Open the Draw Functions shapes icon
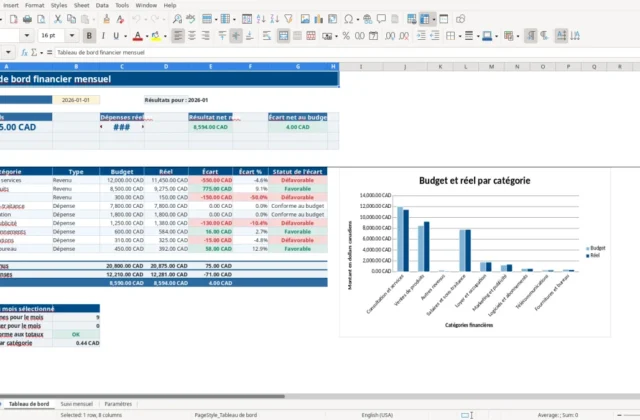This screenshot has width=640, height=420. pos(460,19)
